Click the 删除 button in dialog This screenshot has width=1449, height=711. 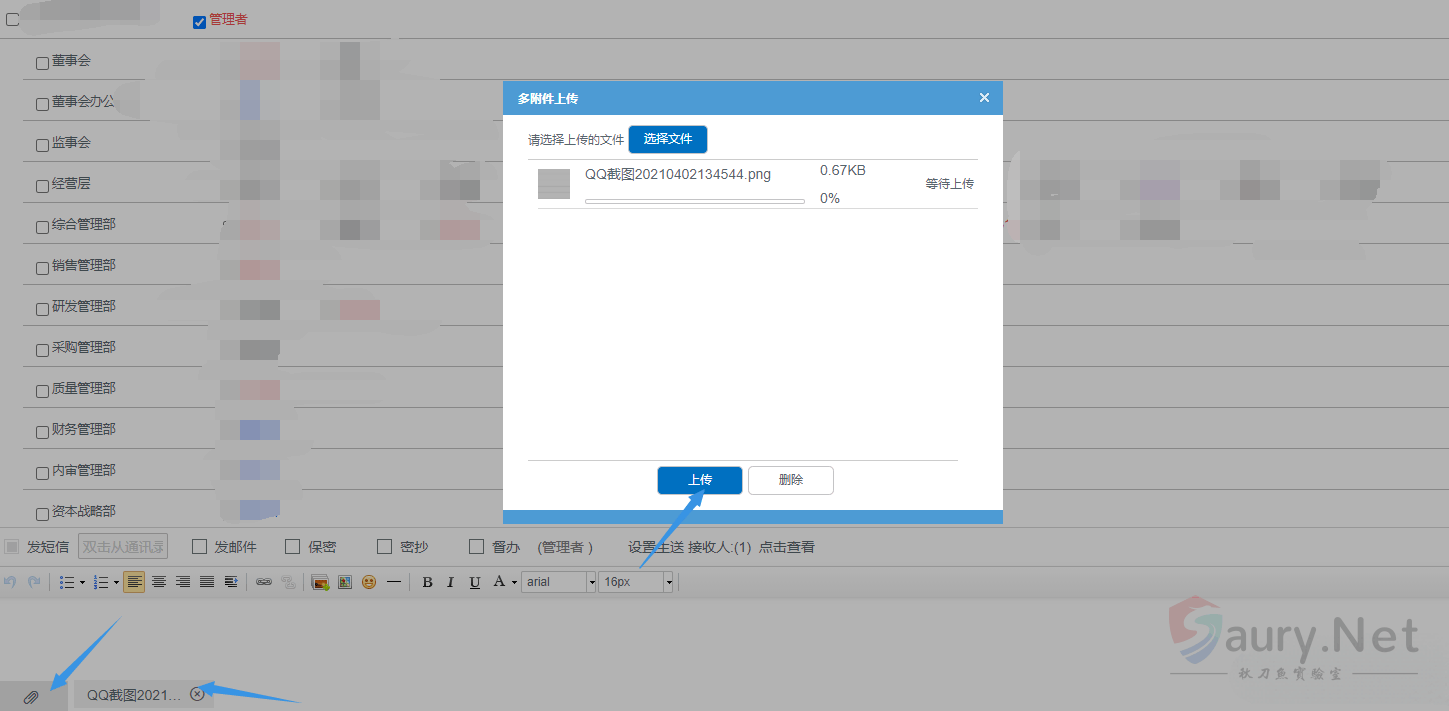(x=790, y=480)
